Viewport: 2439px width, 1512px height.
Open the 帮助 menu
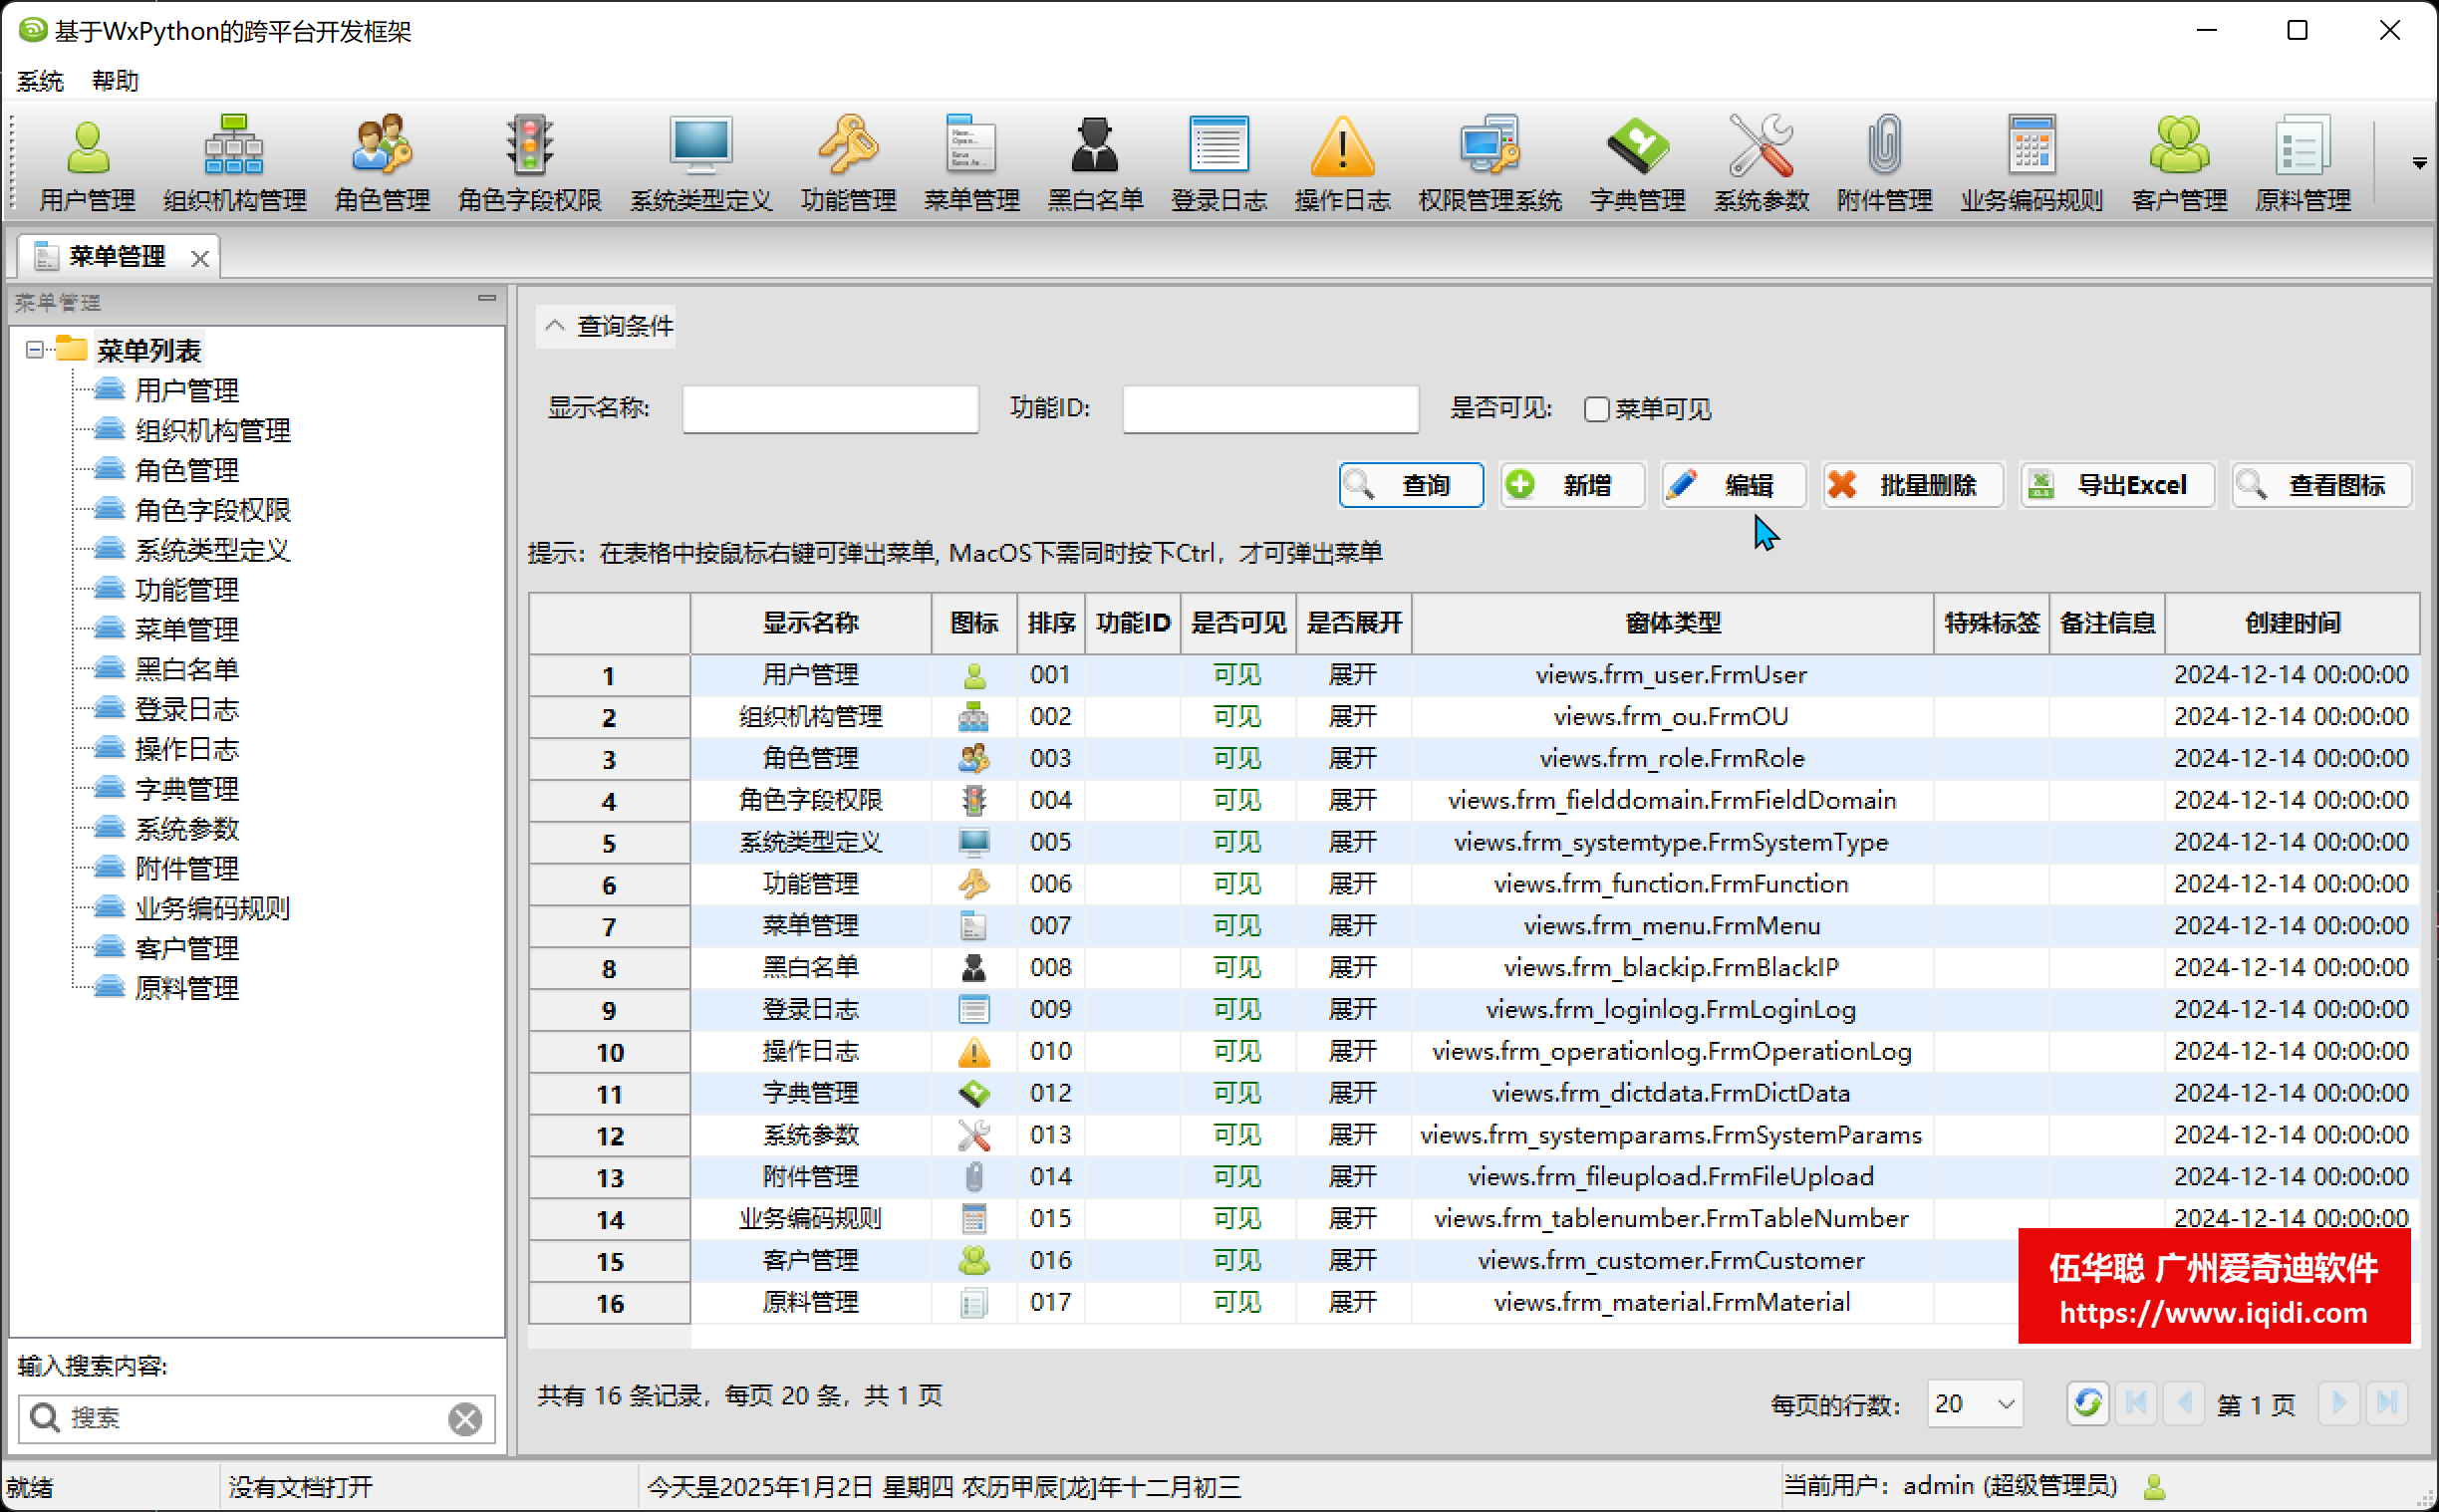[x=115, y=81]
